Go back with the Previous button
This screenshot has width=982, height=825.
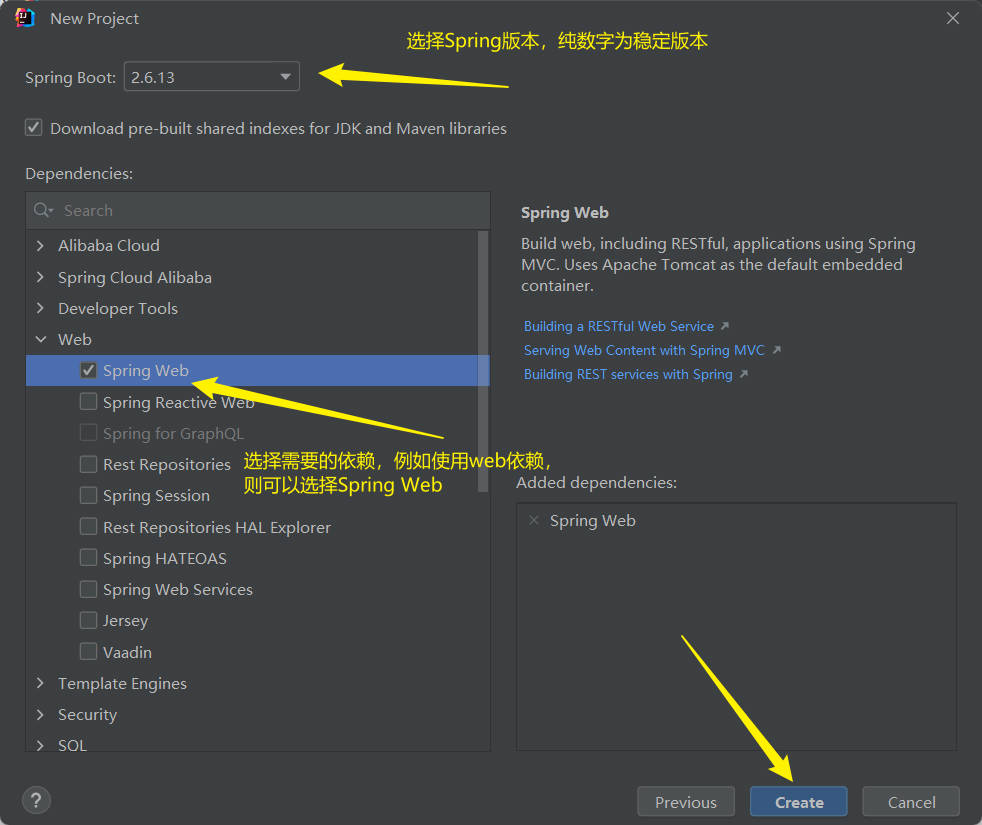(x=686, y=802)
